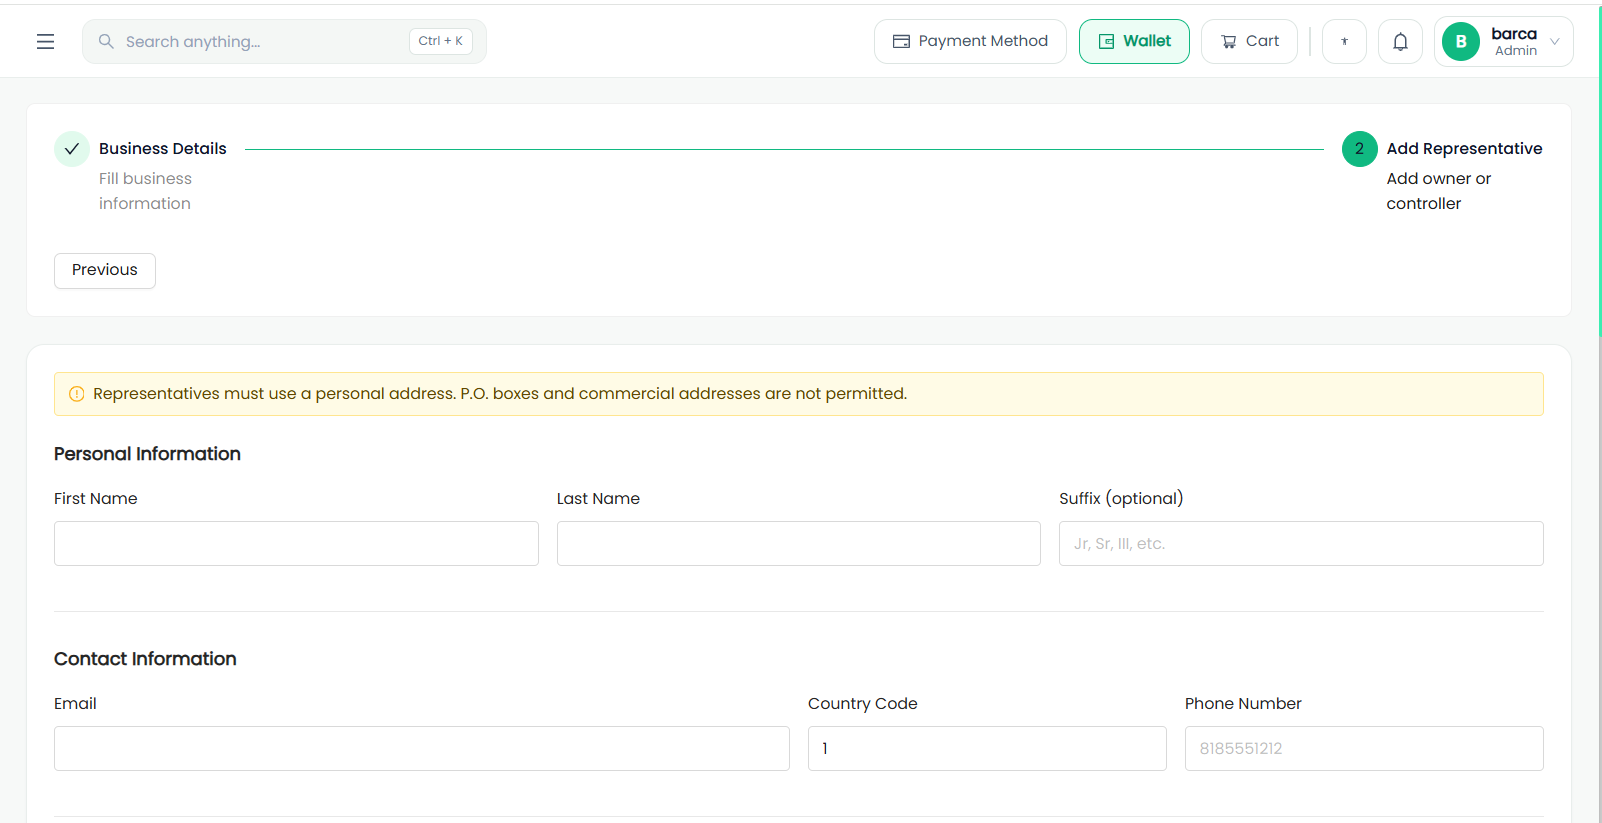
Task: Select the Business Details step label
Action: [x=163, y=149]
